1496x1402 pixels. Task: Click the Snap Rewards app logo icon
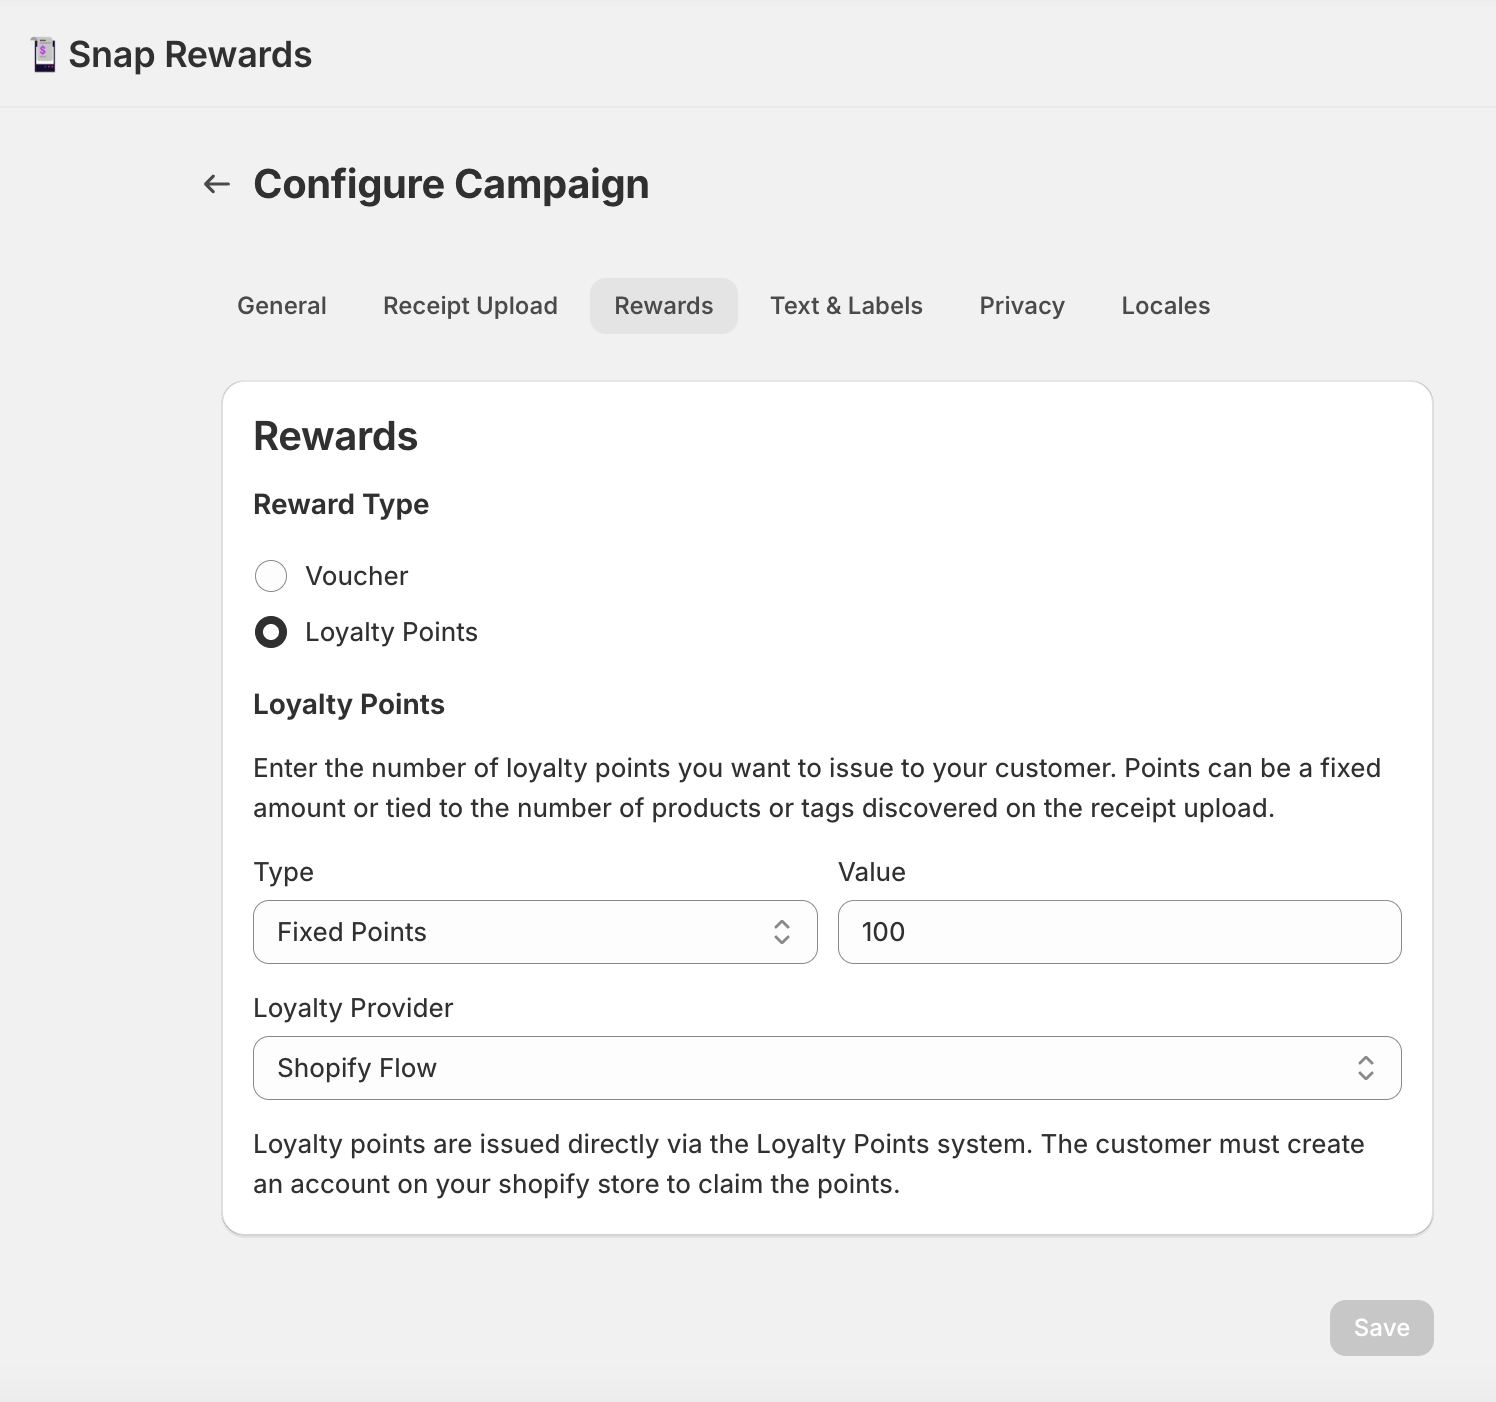click(x=43, y=55)
